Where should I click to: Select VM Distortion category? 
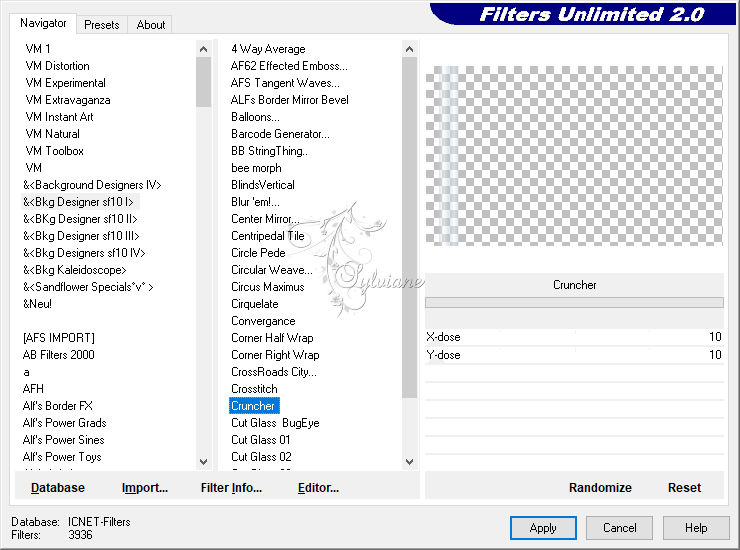58,66
